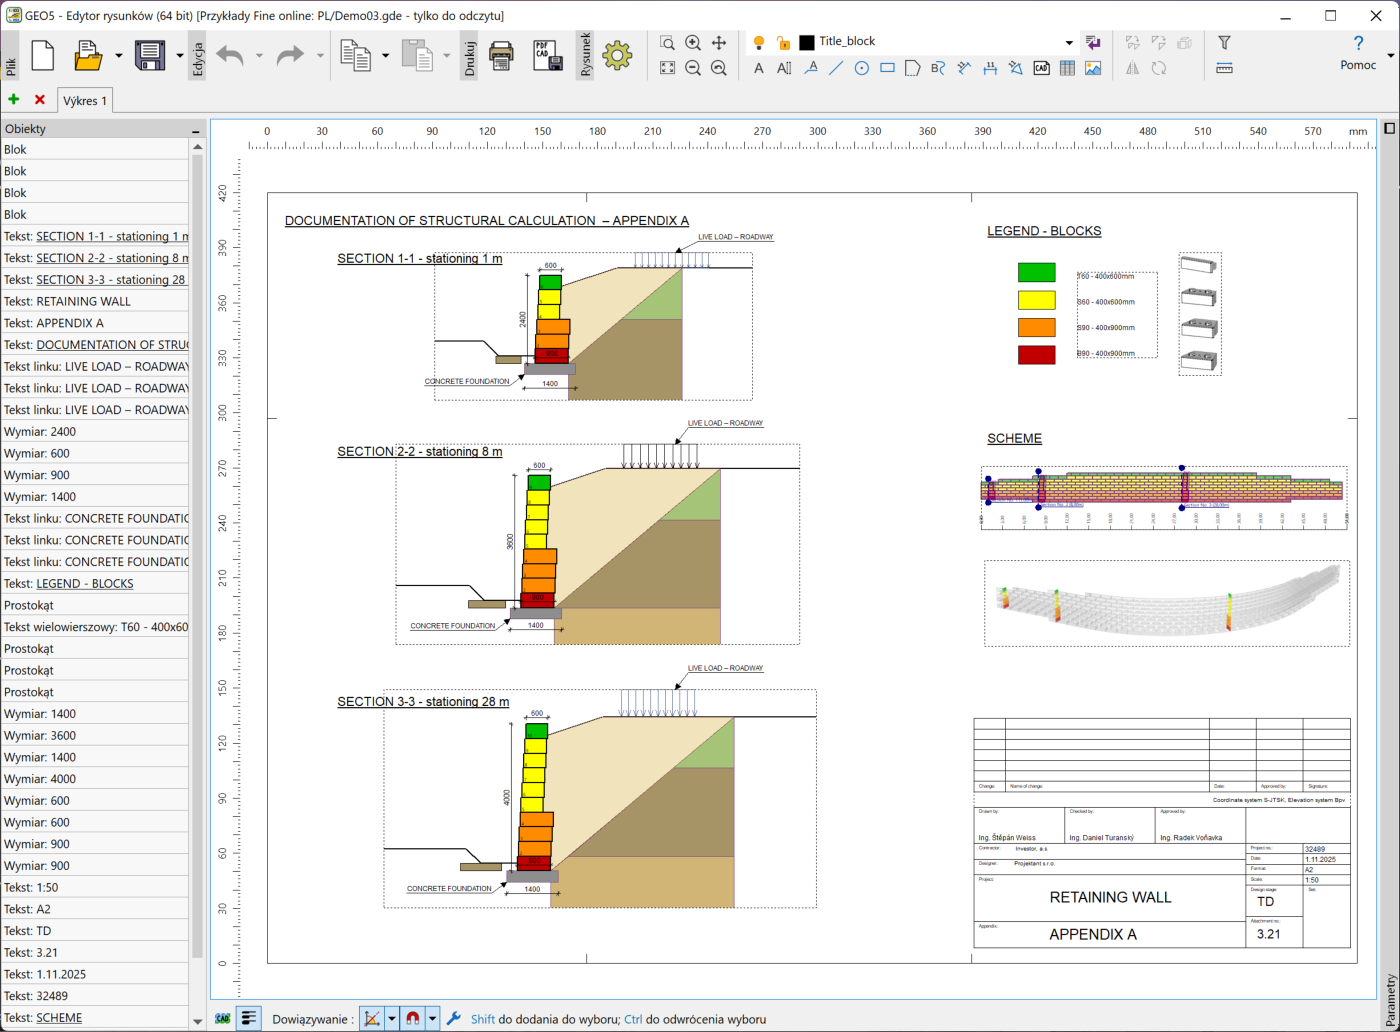Select the line drawing tool
The image size is (1400, 1032).
(x=836, y=69)
